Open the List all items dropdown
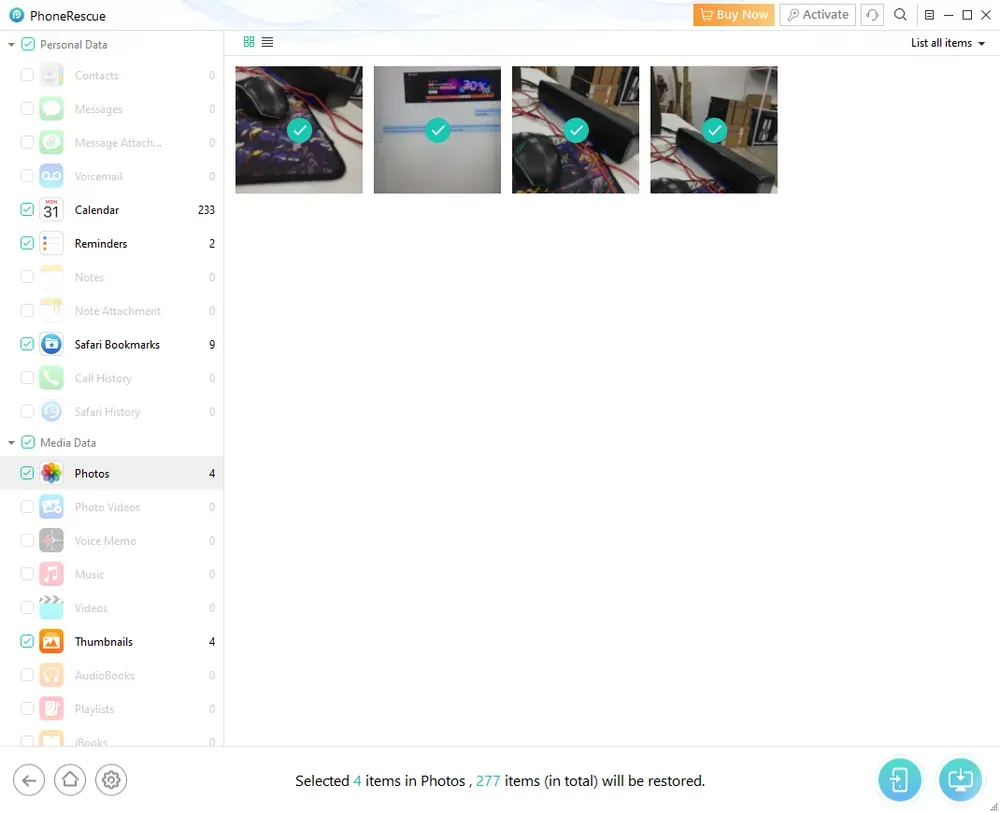Image resolution: width=1000 pixels, height=813 pixels. point(947,43)
